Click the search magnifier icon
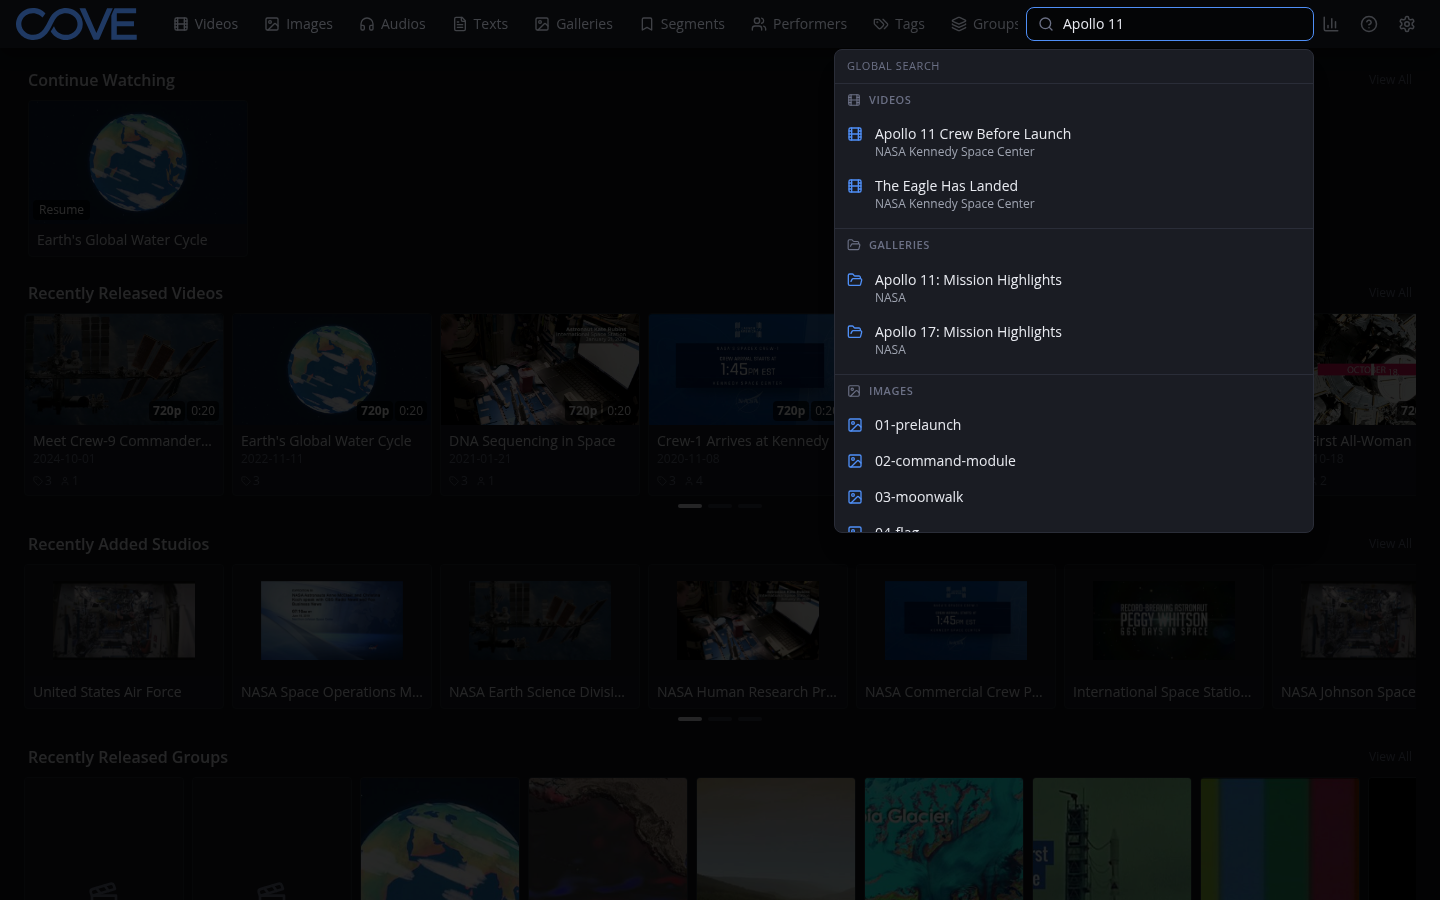1440x900 pixels. (x=1046, y=24)
